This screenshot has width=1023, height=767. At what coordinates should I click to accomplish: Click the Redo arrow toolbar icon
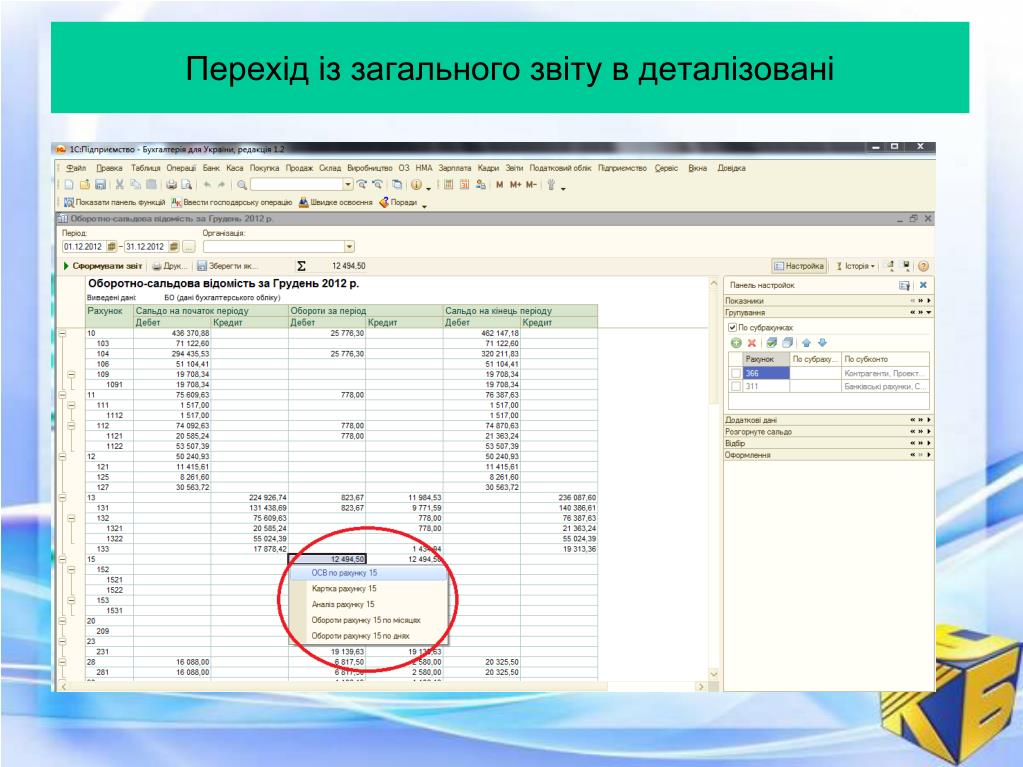click(222, 185)
